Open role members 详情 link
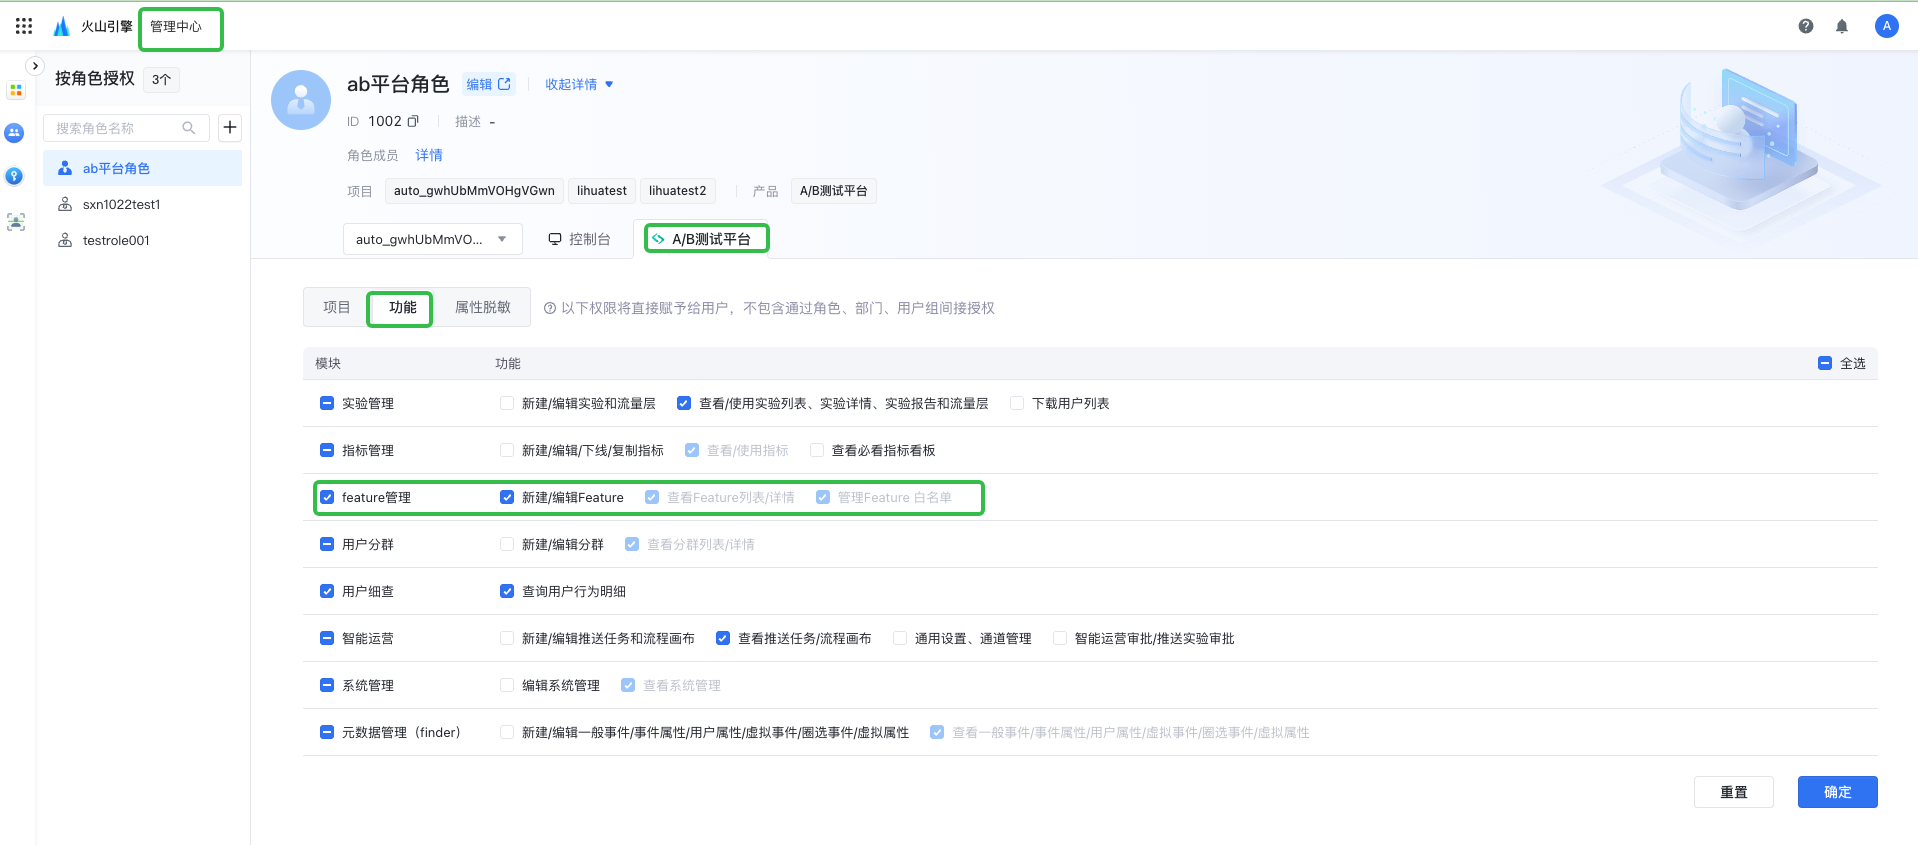 click(429, 155)
